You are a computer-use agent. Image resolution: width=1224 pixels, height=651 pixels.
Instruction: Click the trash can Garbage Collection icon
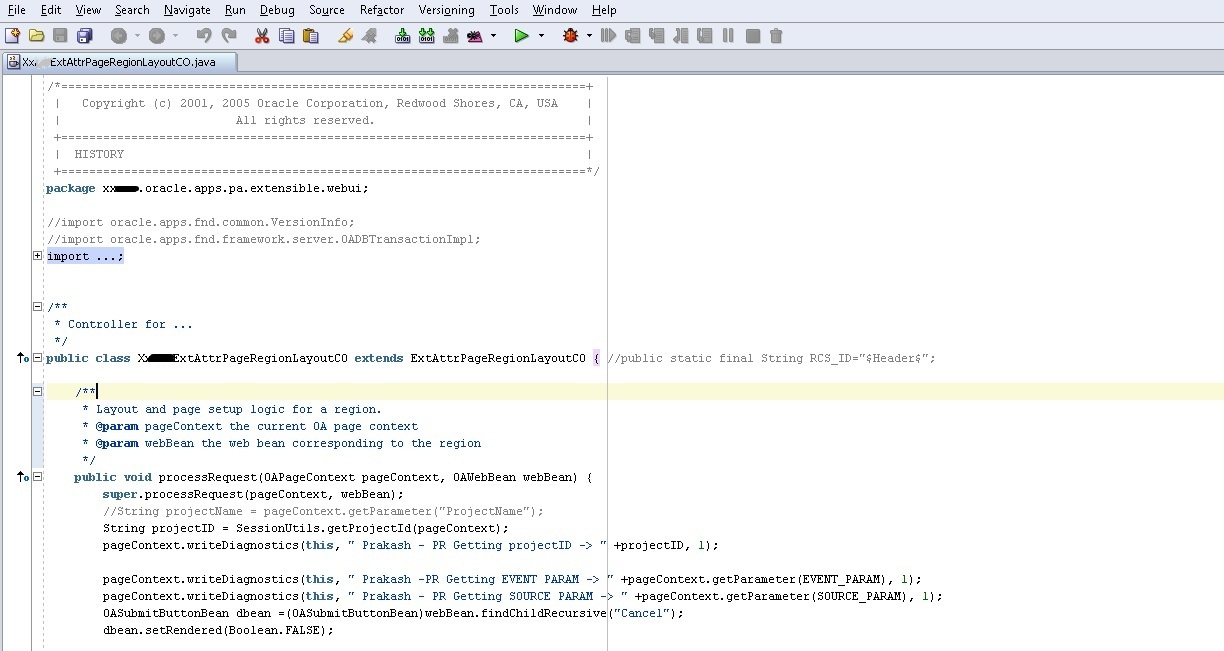(x=776, y=36)
